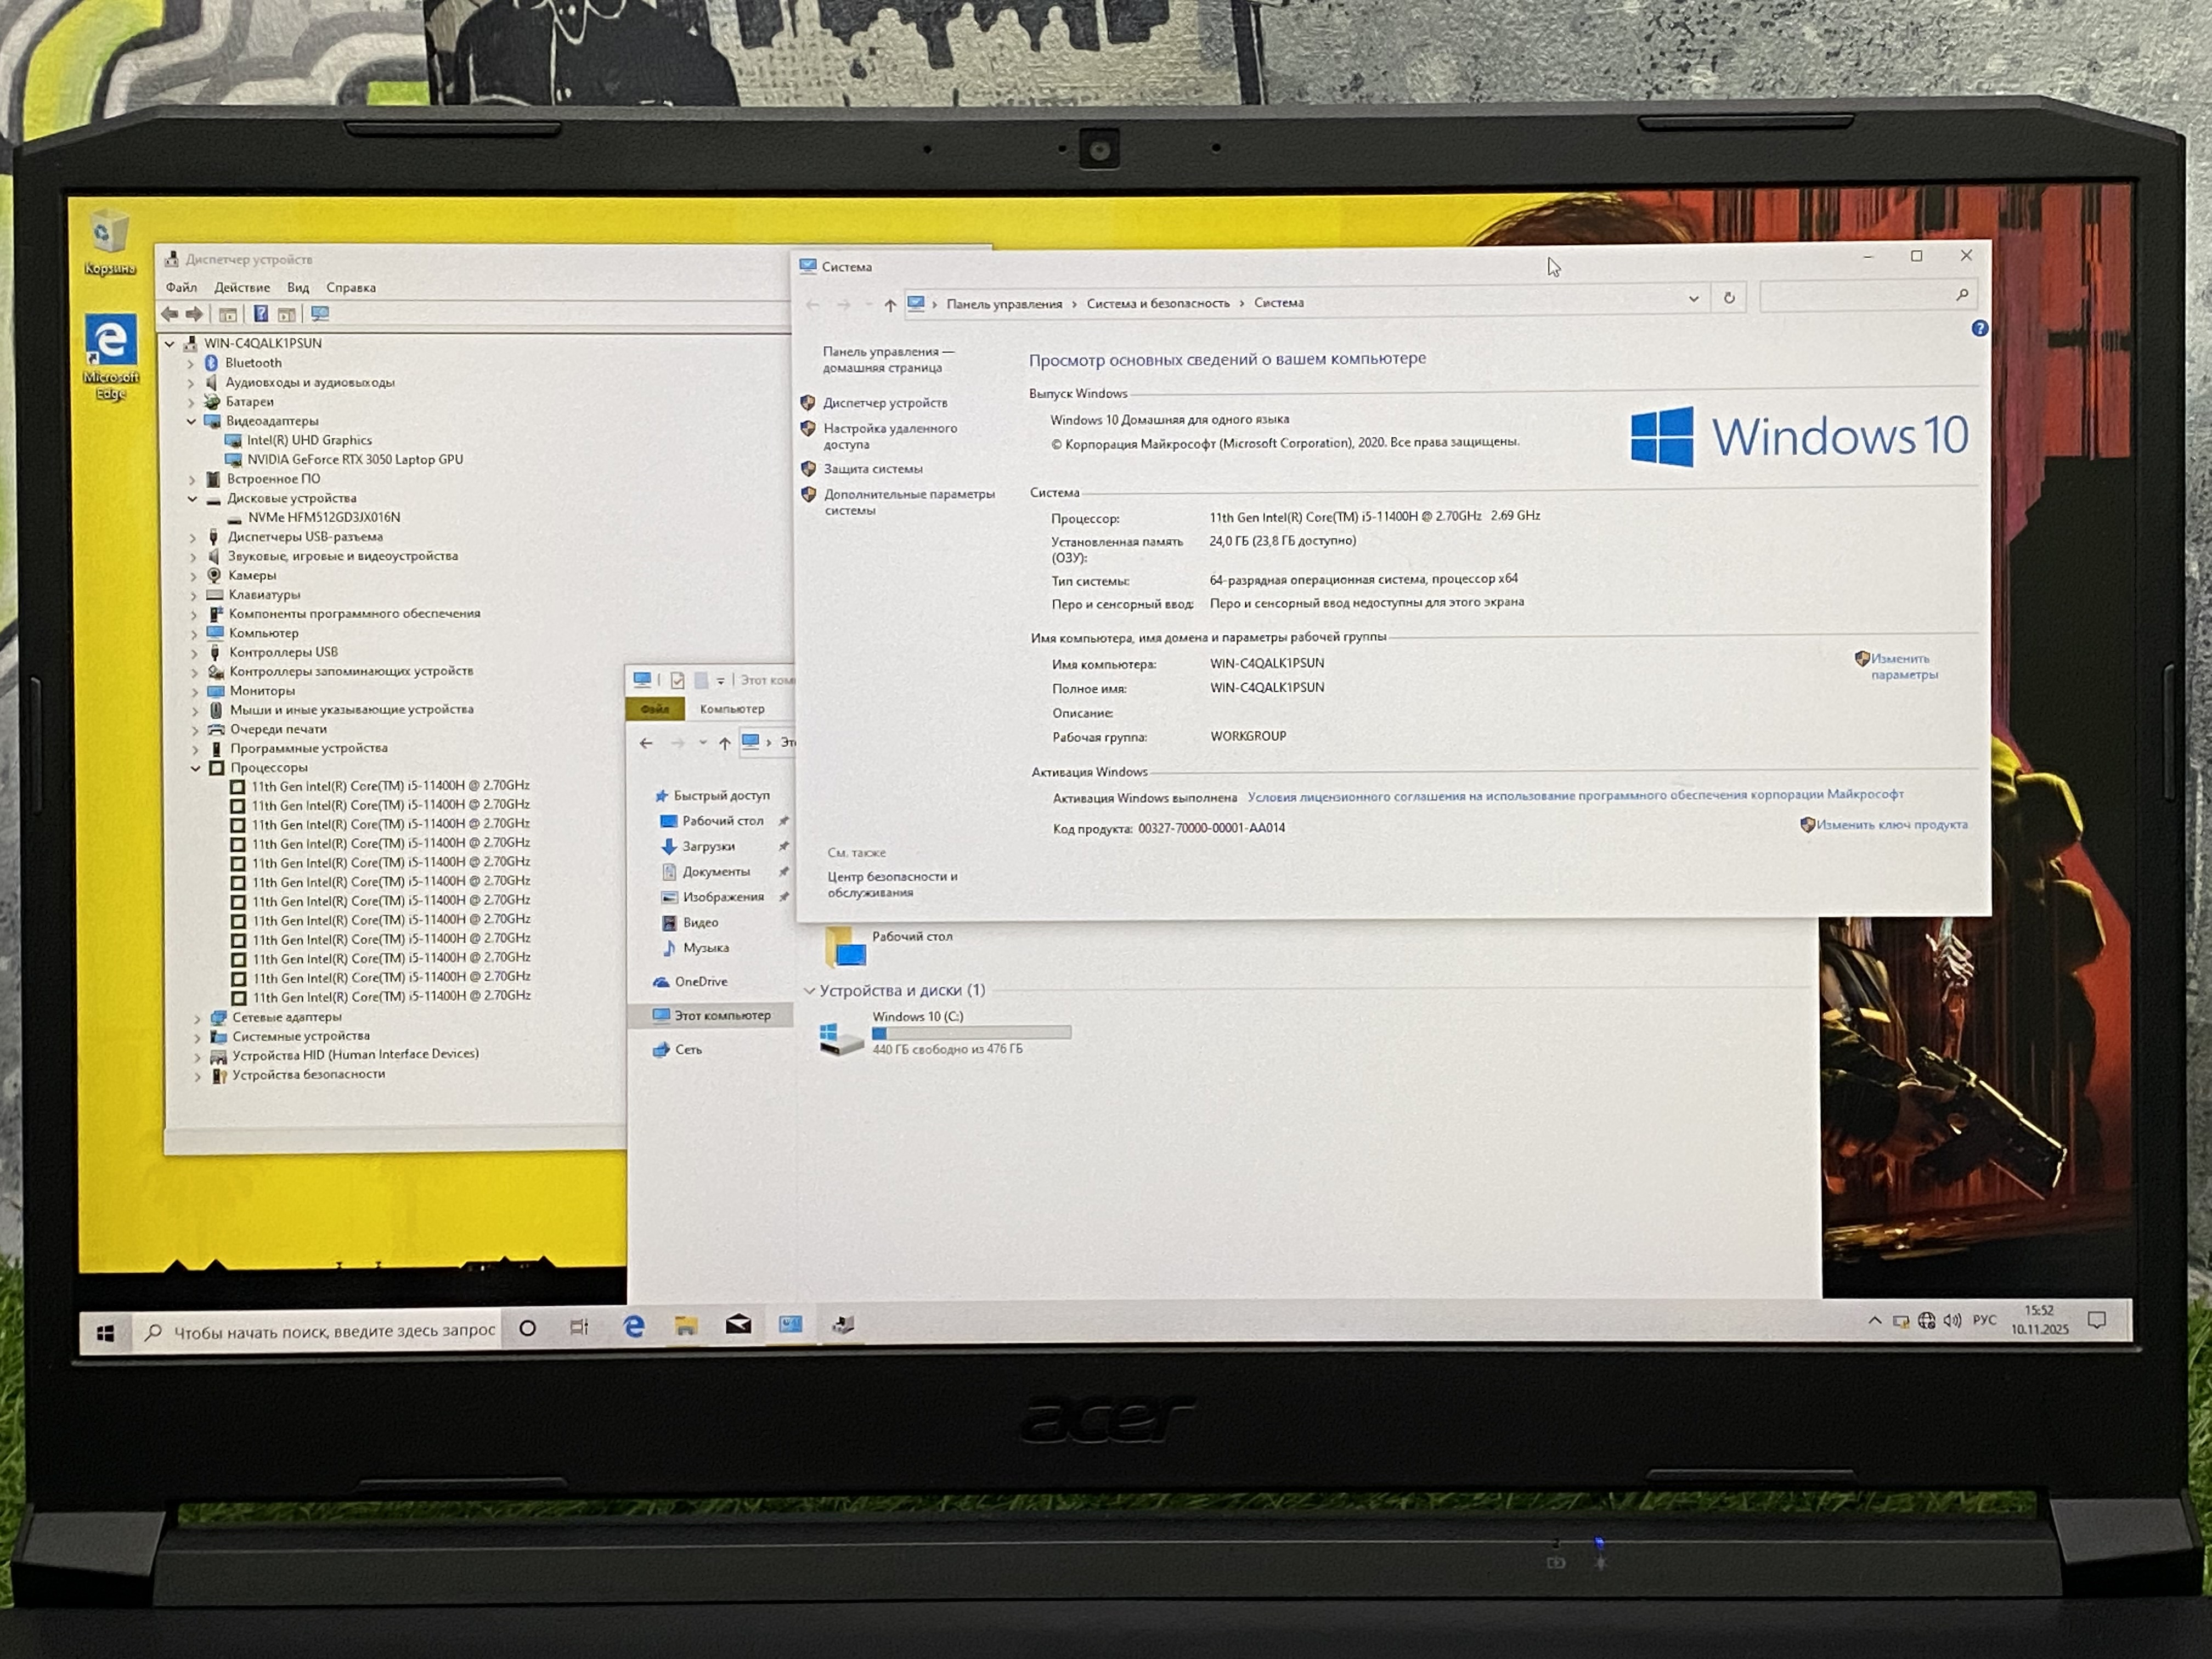The image size is (2212, 1659).
Task: Open the address bar history dropdown
Action: click(x=1693, y=298)
